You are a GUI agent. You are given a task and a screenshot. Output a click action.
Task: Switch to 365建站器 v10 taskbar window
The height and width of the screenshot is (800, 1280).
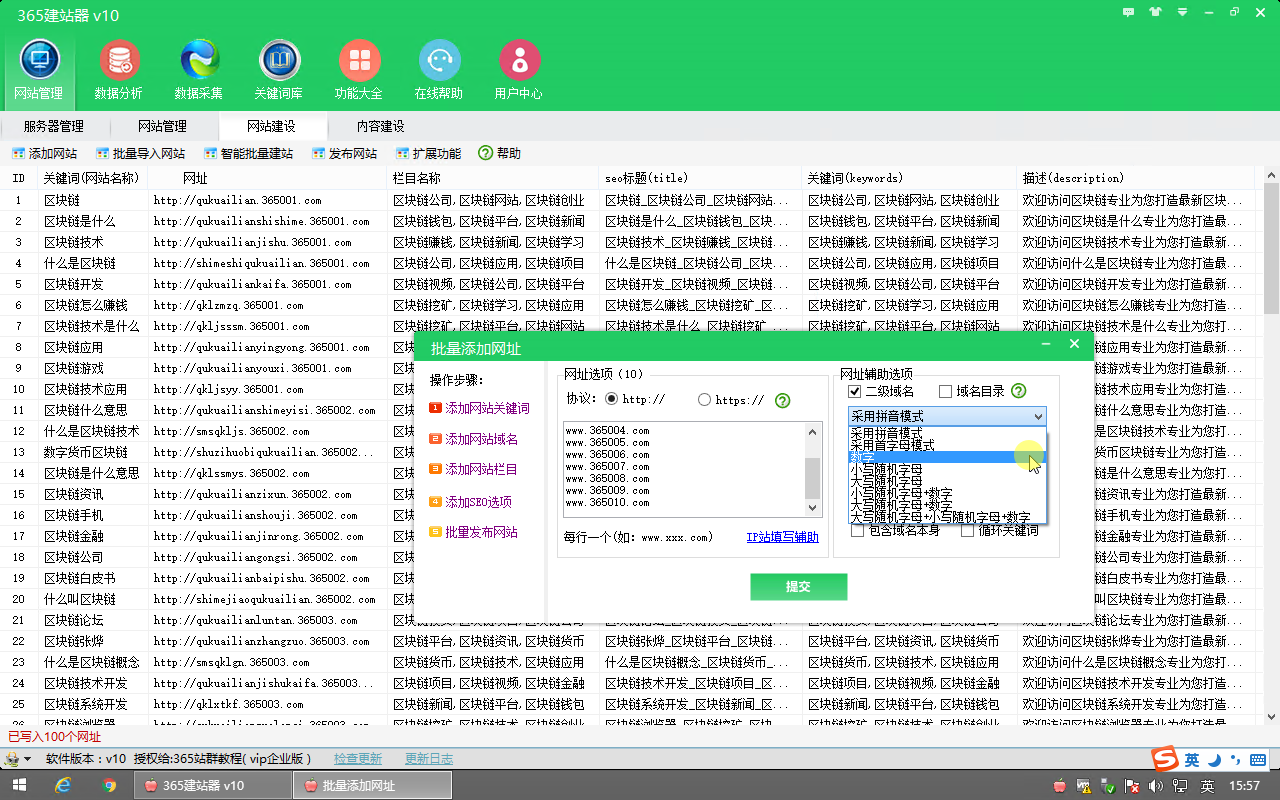212,786
